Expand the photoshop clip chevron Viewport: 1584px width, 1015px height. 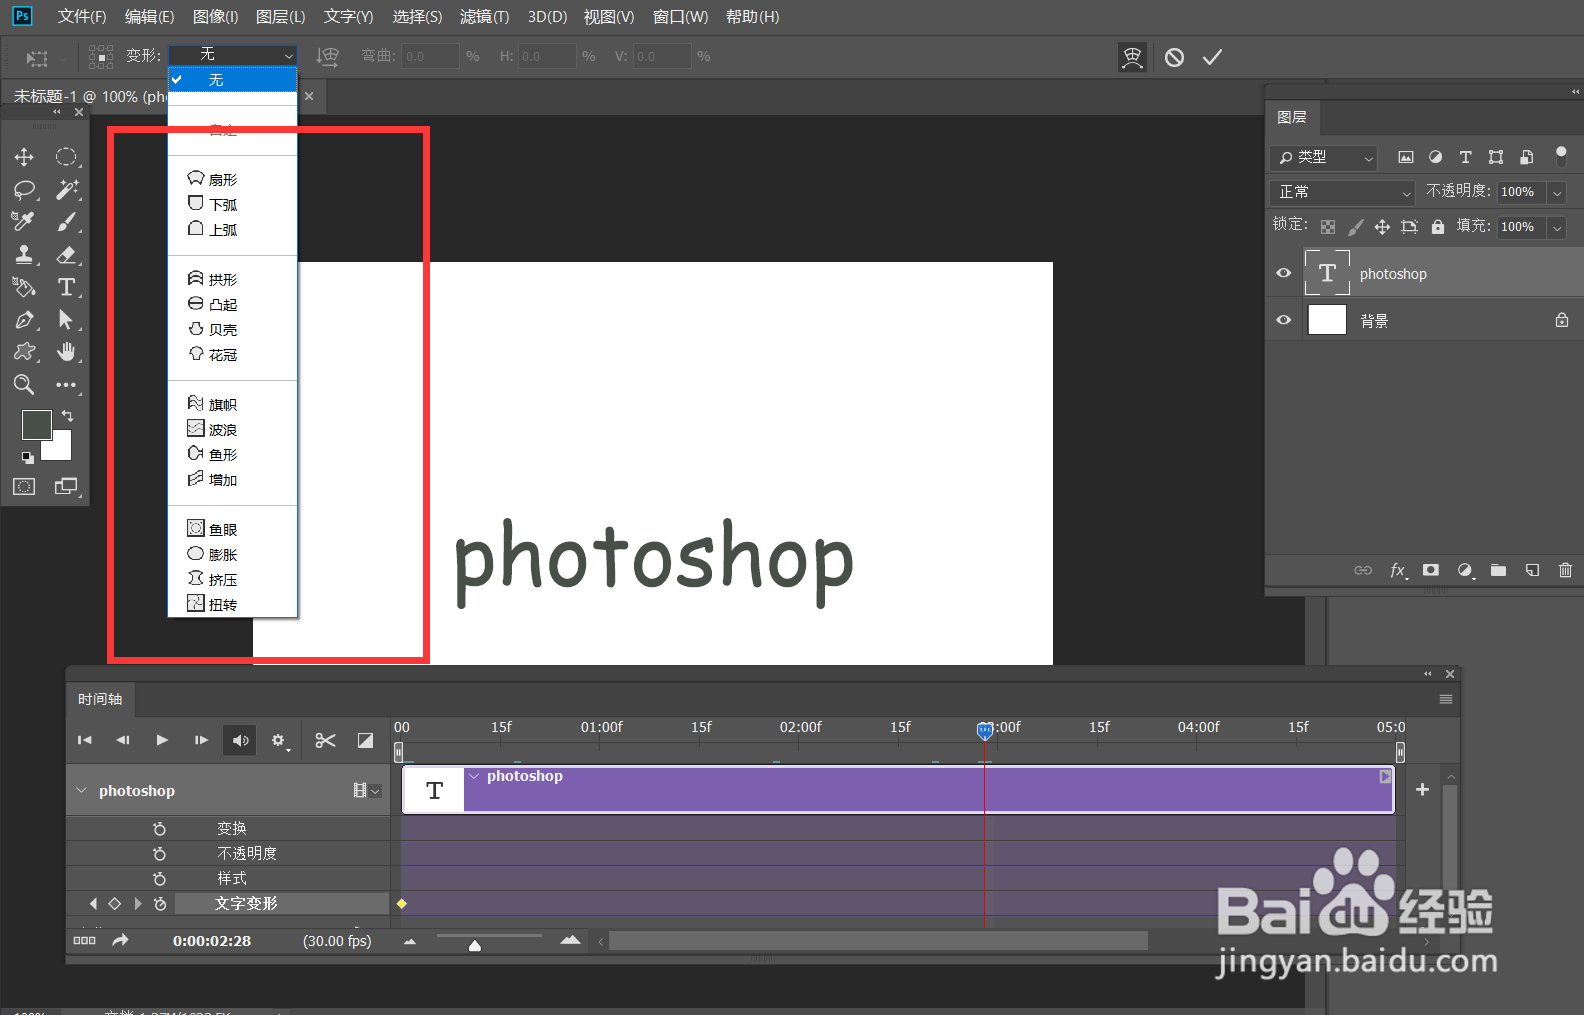(474, 776)
